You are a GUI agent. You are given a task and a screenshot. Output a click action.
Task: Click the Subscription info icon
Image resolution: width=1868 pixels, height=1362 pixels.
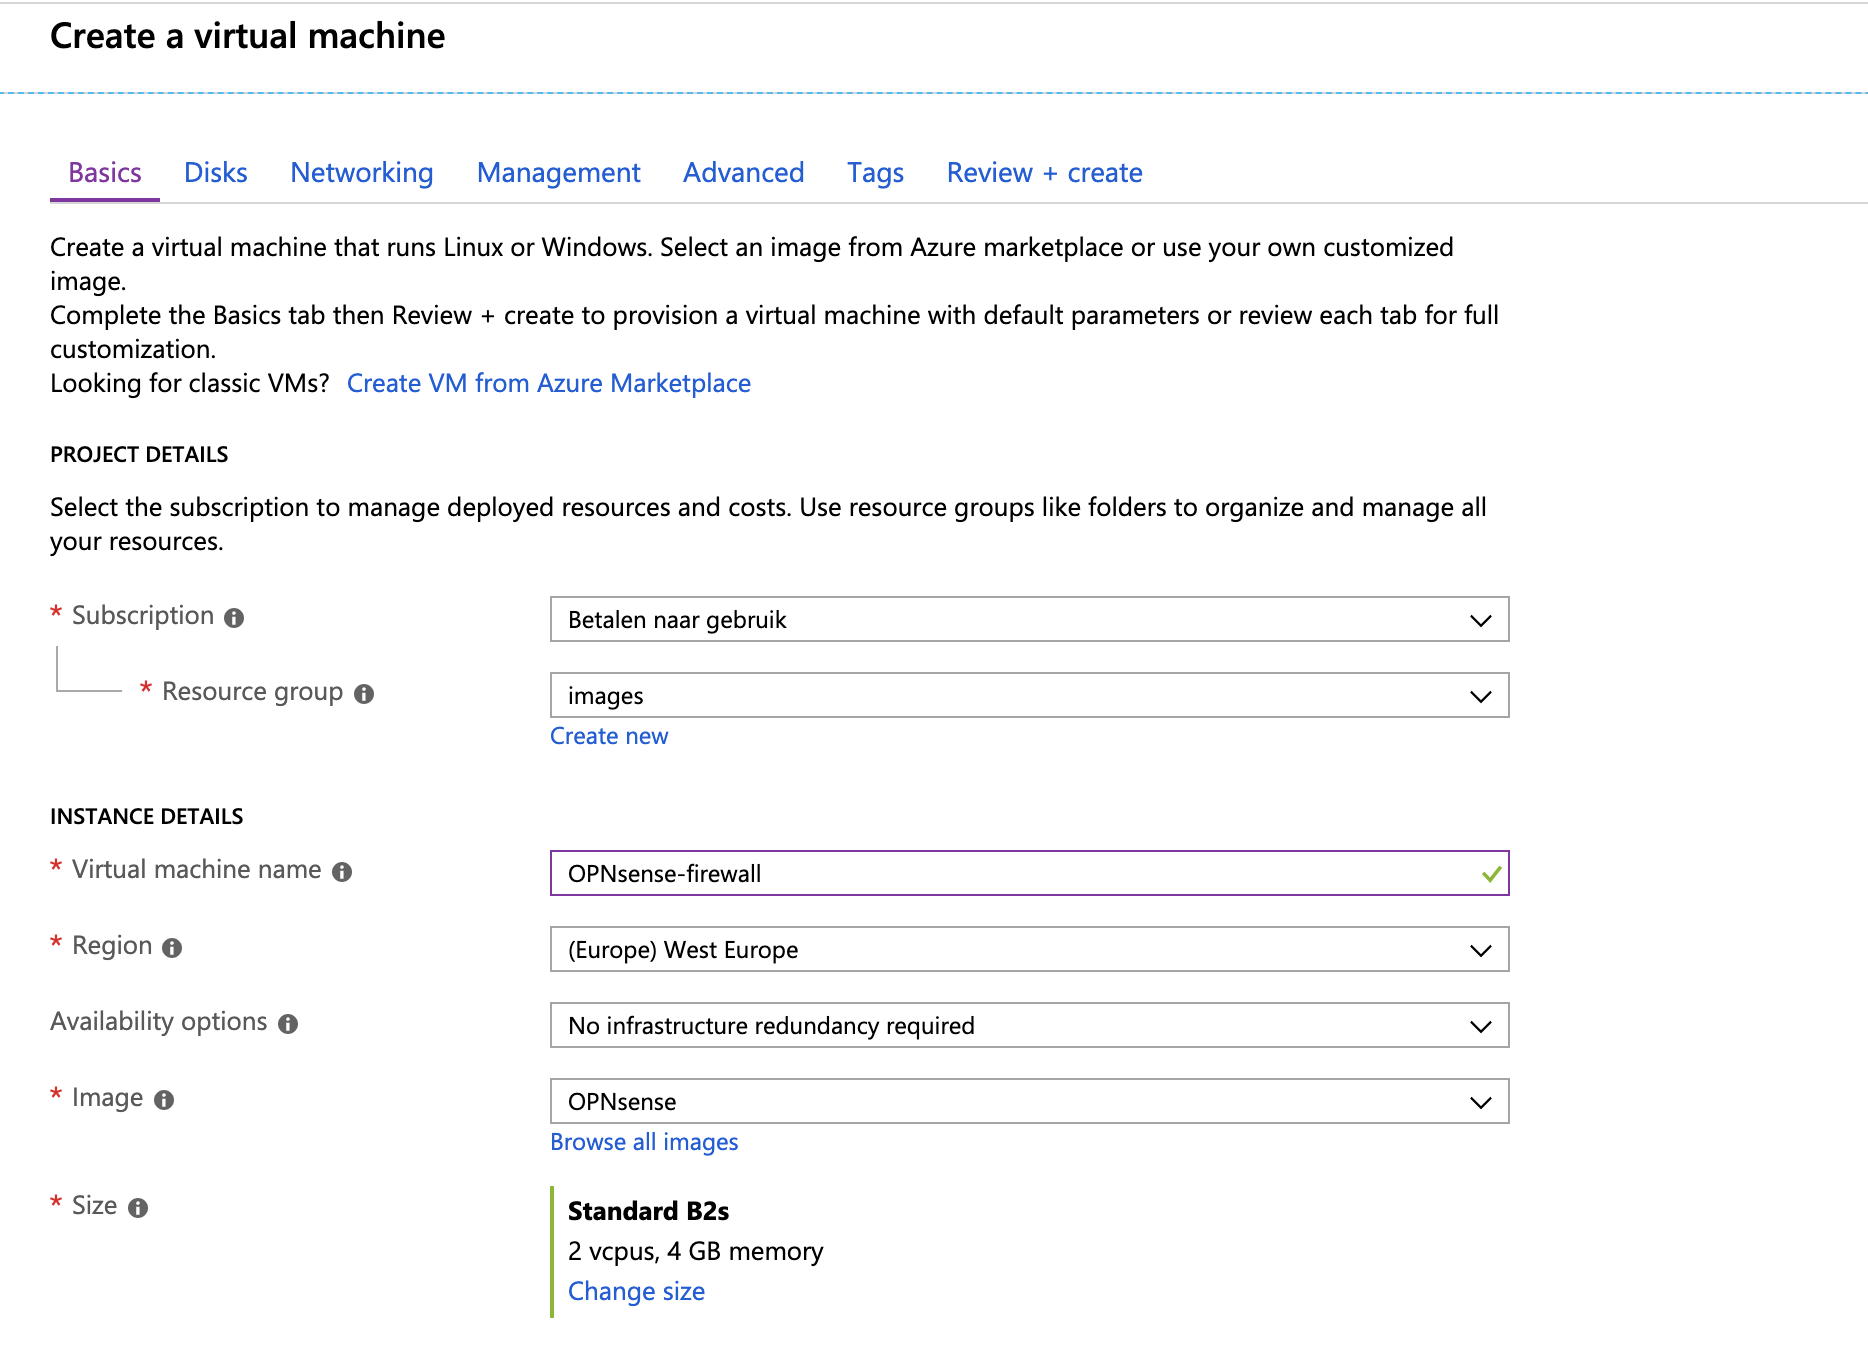[234, 618]
